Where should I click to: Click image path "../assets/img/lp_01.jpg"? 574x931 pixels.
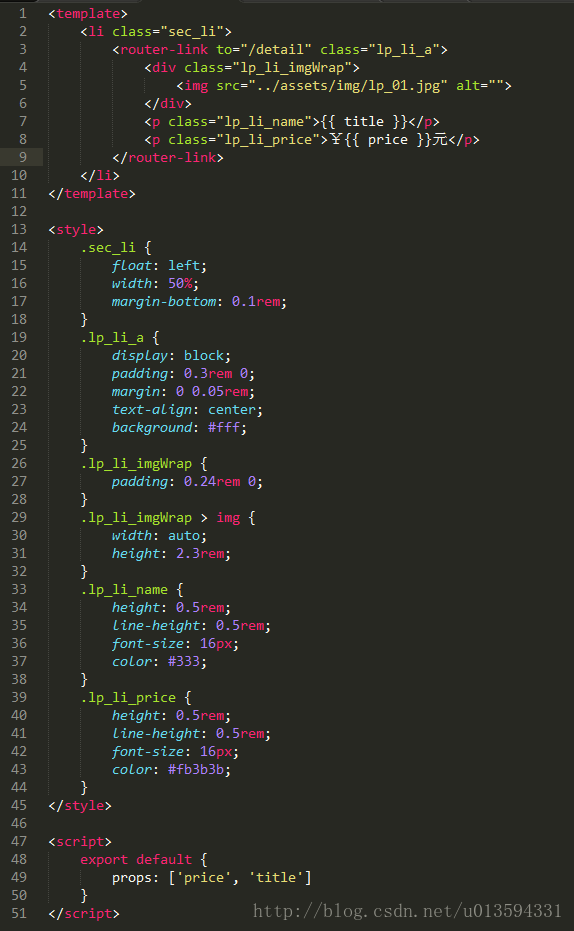pyautogui.click(x=348, y=86)
